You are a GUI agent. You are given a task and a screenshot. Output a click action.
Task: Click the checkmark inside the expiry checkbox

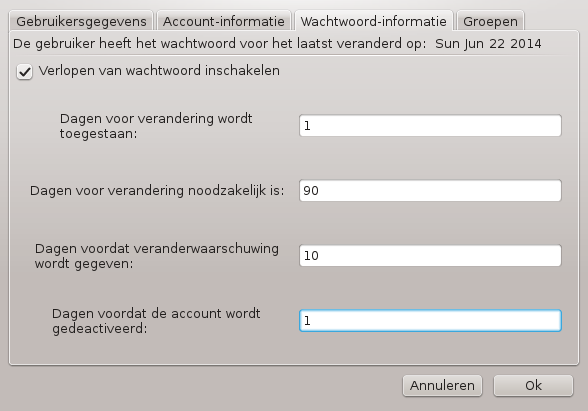(x=25, y=71)
